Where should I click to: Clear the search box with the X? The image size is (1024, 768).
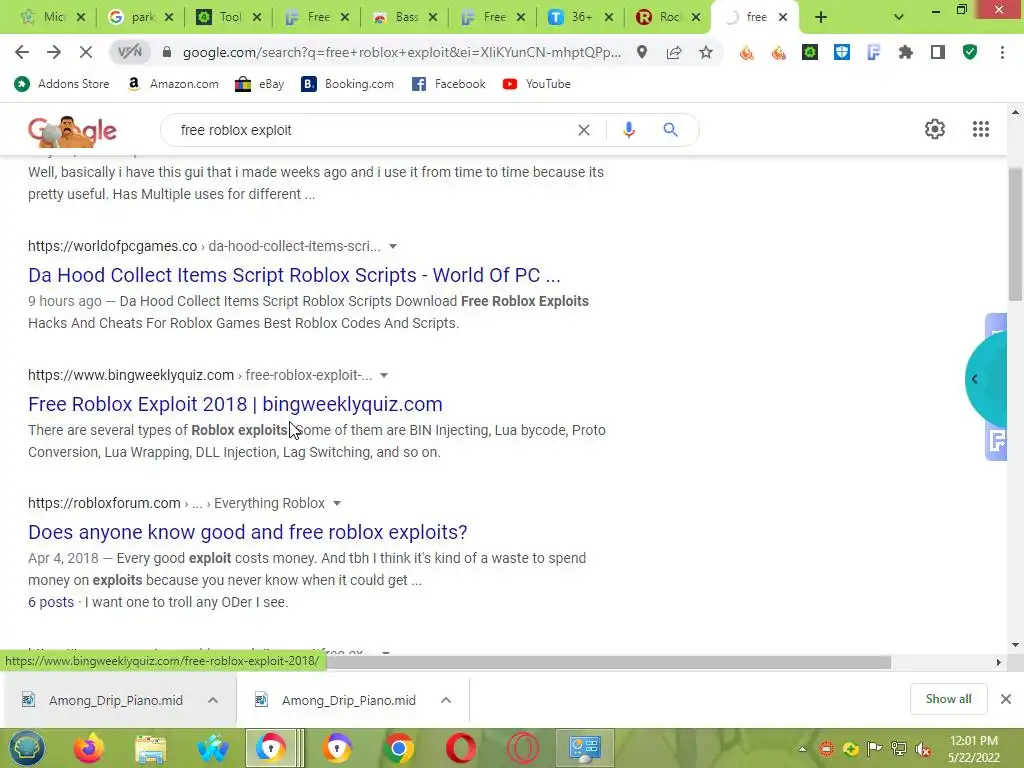click(584, 130)
